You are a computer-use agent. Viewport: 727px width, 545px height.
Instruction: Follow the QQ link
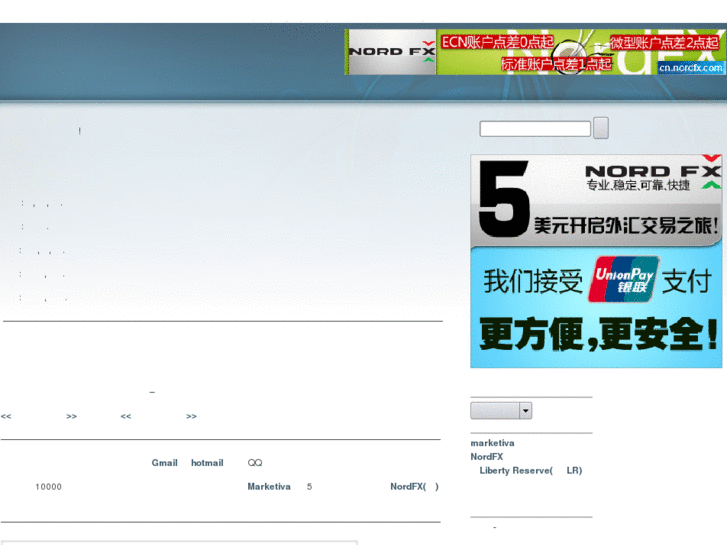[255, 463]
